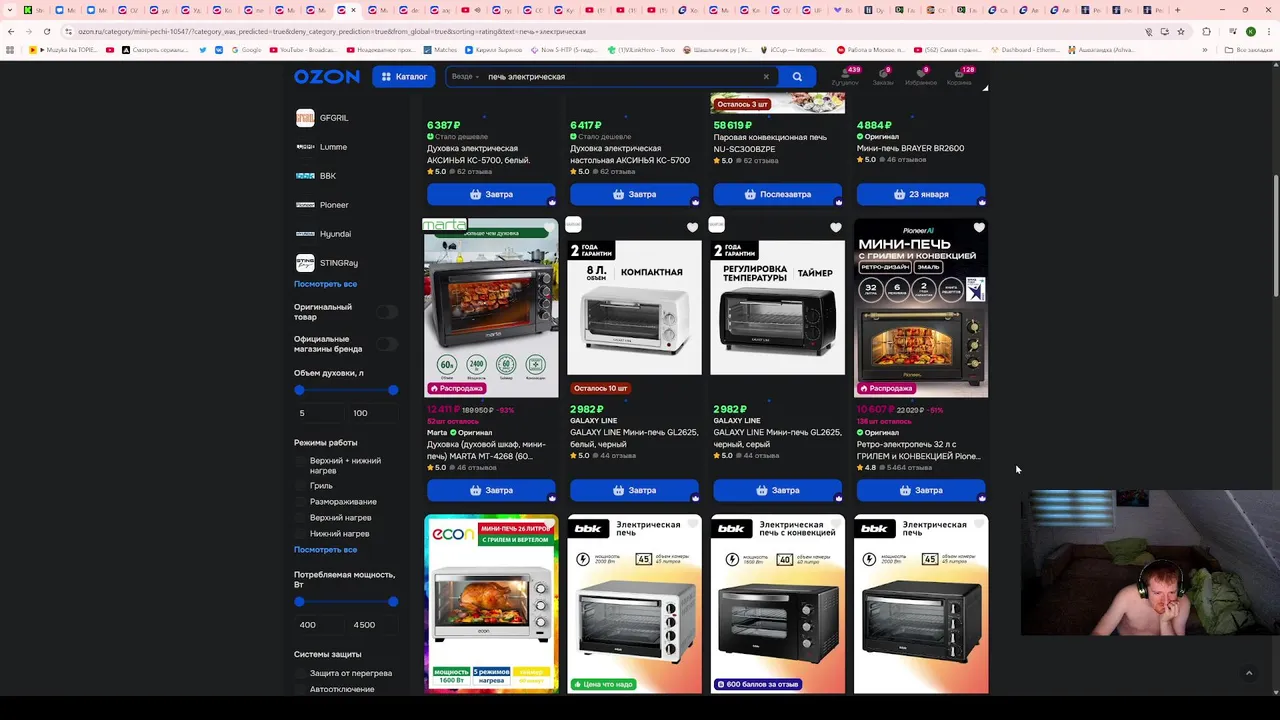The width and height of the screenshot is (1280, 720).
Task: Check Верхний + нижний нагрев
Action: (x=300, y=461)
